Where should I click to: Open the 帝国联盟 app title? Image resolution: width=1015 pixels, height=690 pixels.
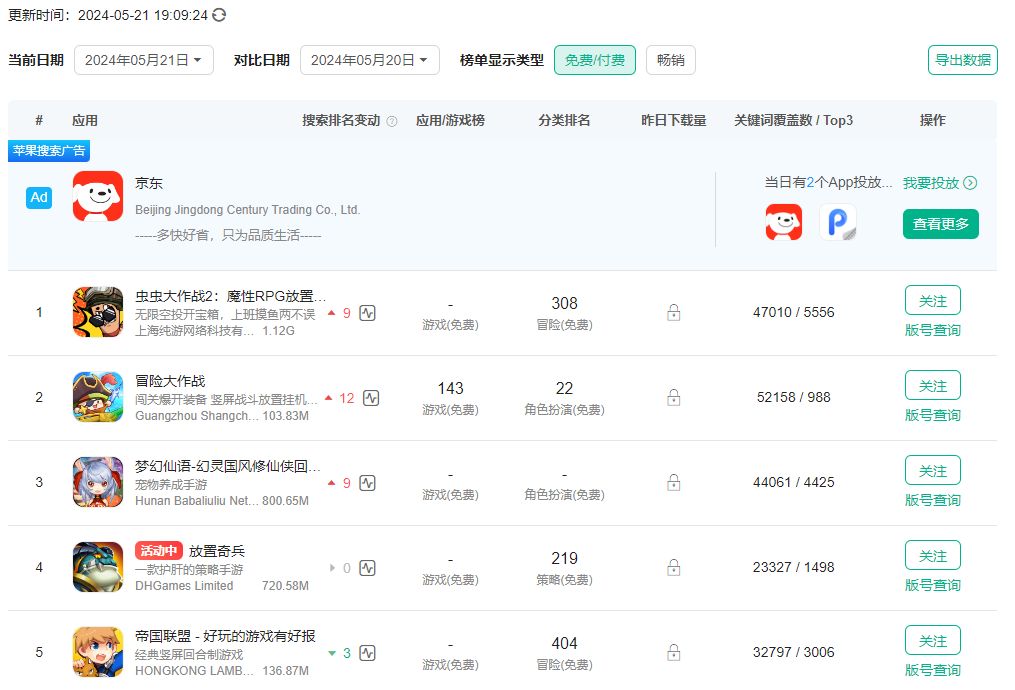225,636
